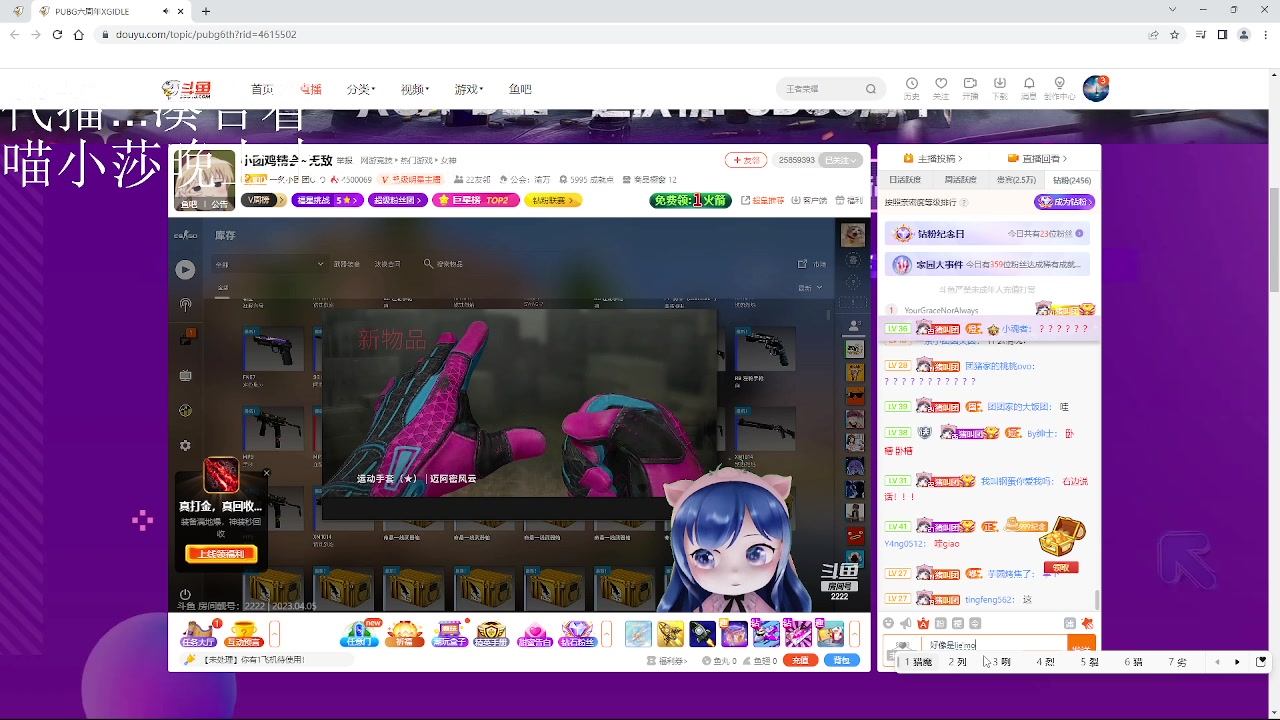Expand the 已关注 follow dropdown

839,160
